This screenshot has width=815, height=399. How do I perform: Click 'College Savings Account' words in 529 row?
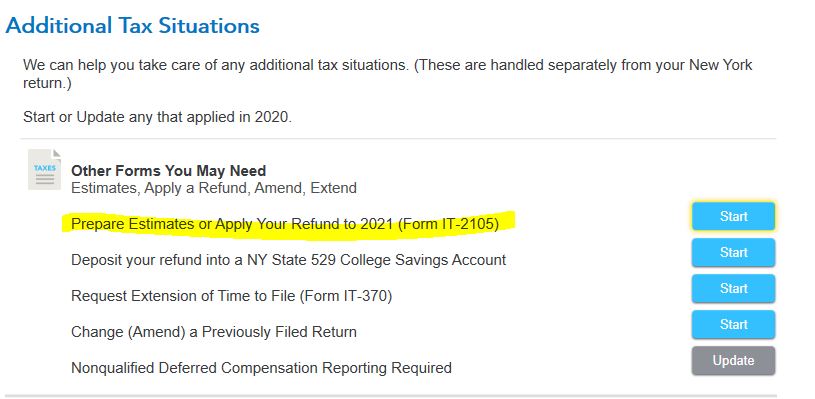[423, 260]
